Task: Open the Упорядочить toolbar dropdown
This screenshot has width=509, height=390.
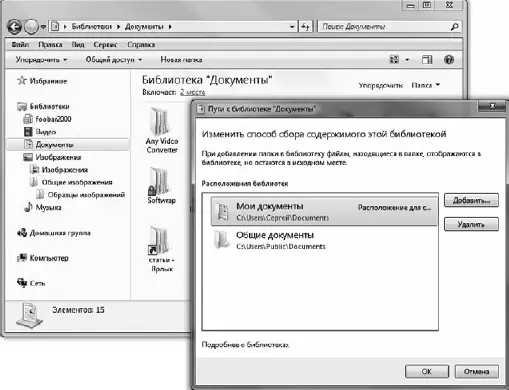Action: coord(41,60)
